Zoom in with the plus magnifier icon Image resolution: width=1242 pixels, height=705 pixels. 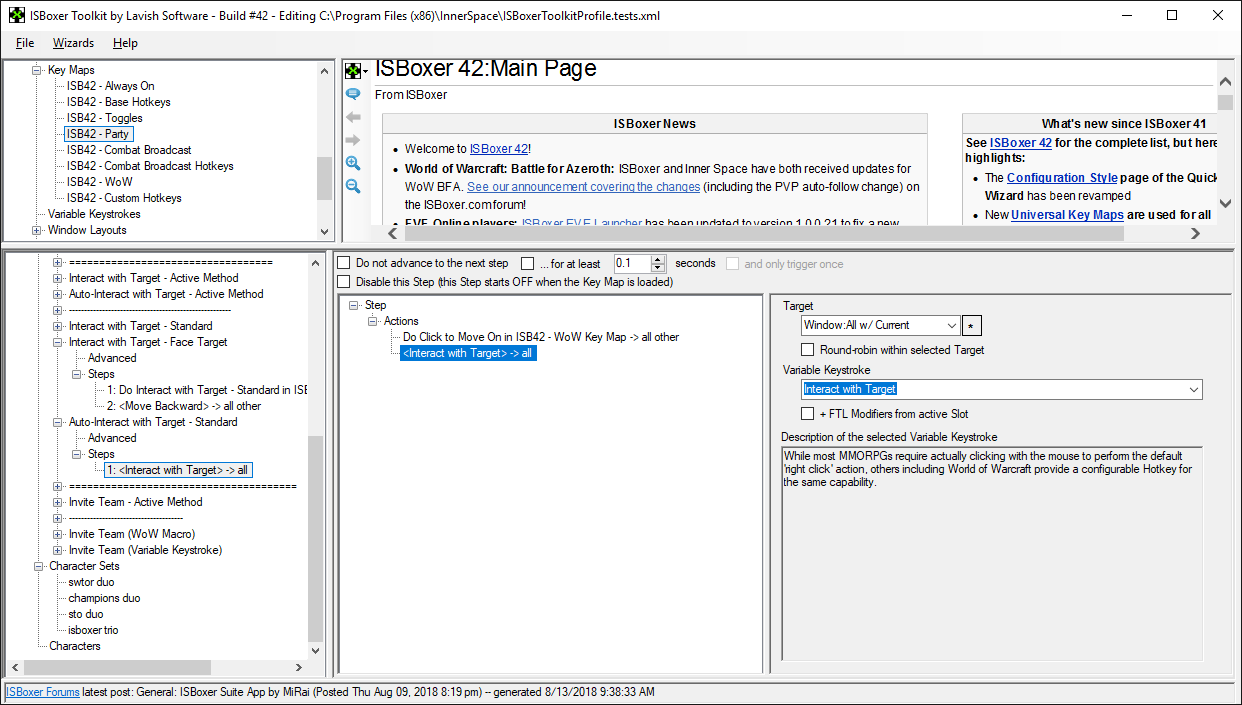click(353, 163)
